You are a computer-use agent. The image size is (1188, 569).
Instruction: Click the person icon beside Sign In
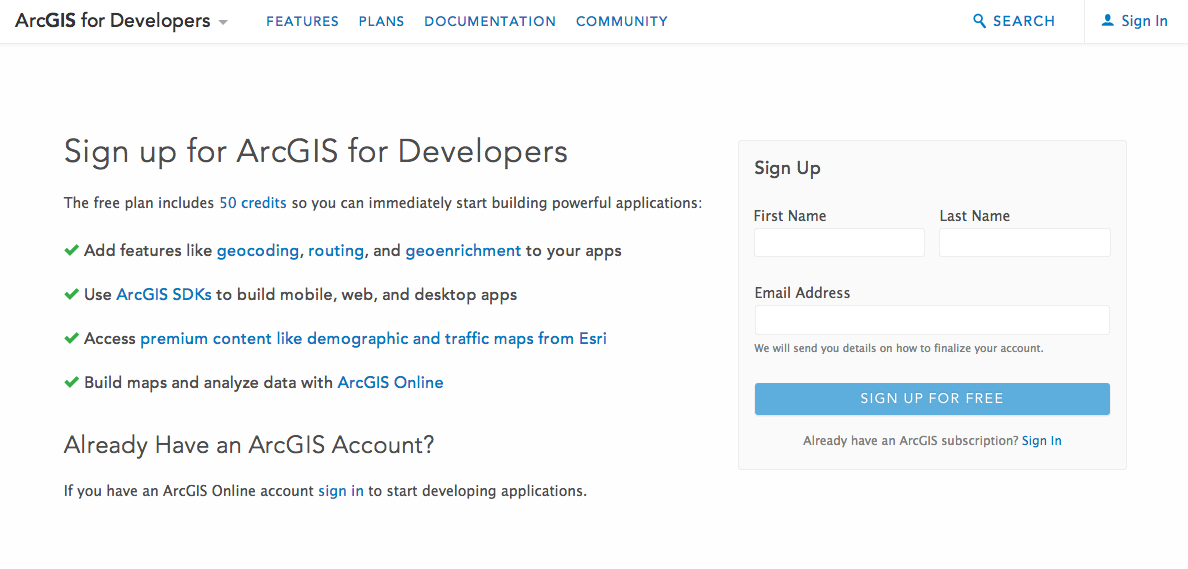(1108, 20)
